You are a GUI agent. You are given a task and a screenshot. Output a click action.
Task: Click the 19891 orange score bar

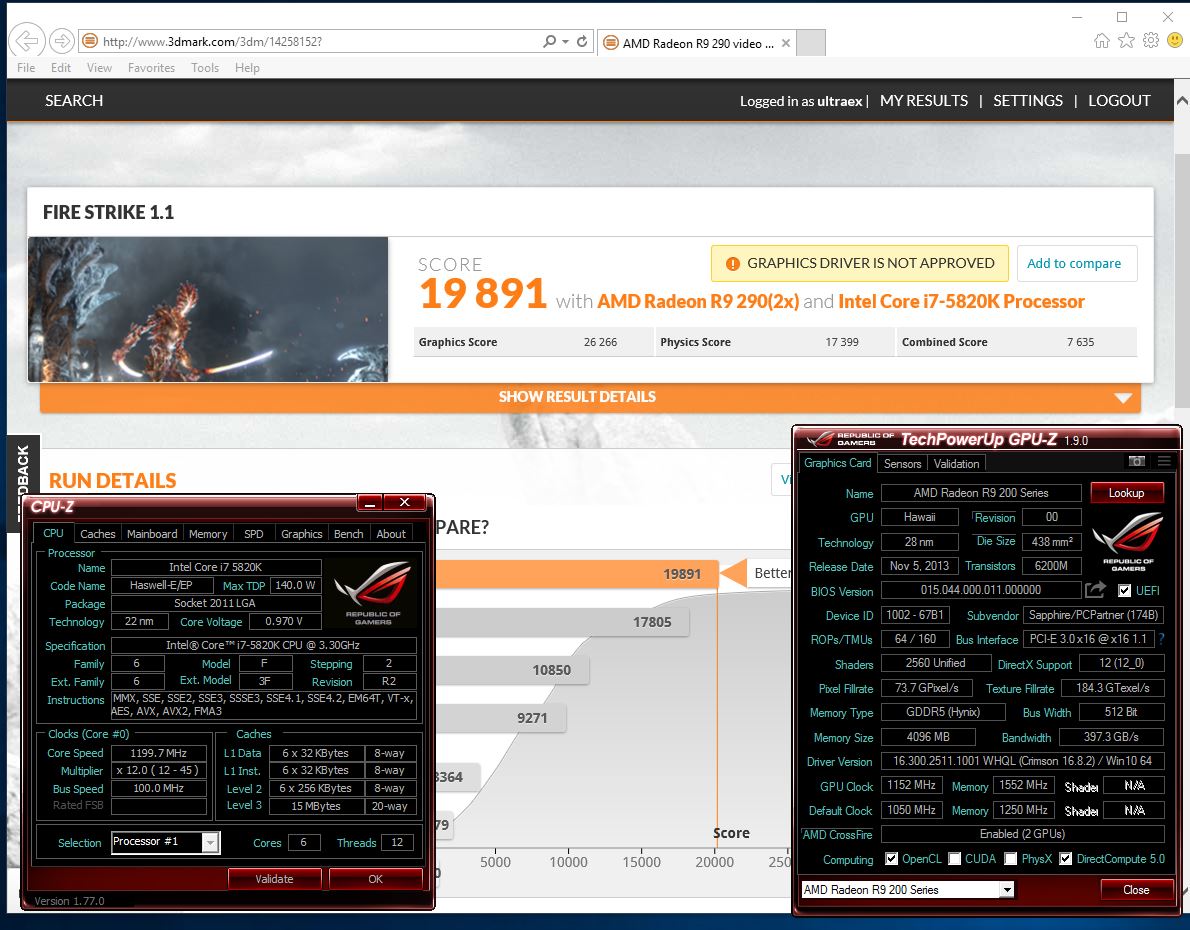pyautogui.click(x=576, y=574)
